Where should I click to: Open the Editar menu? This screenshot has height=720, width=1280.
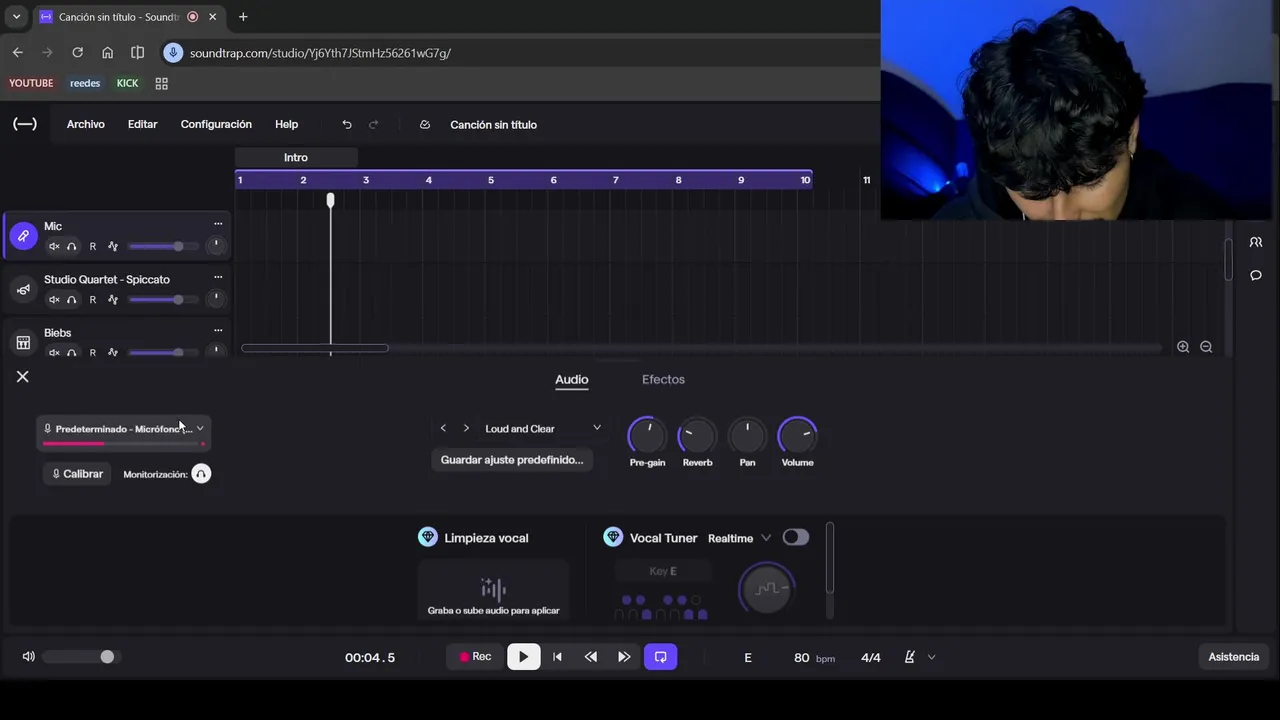143,124
